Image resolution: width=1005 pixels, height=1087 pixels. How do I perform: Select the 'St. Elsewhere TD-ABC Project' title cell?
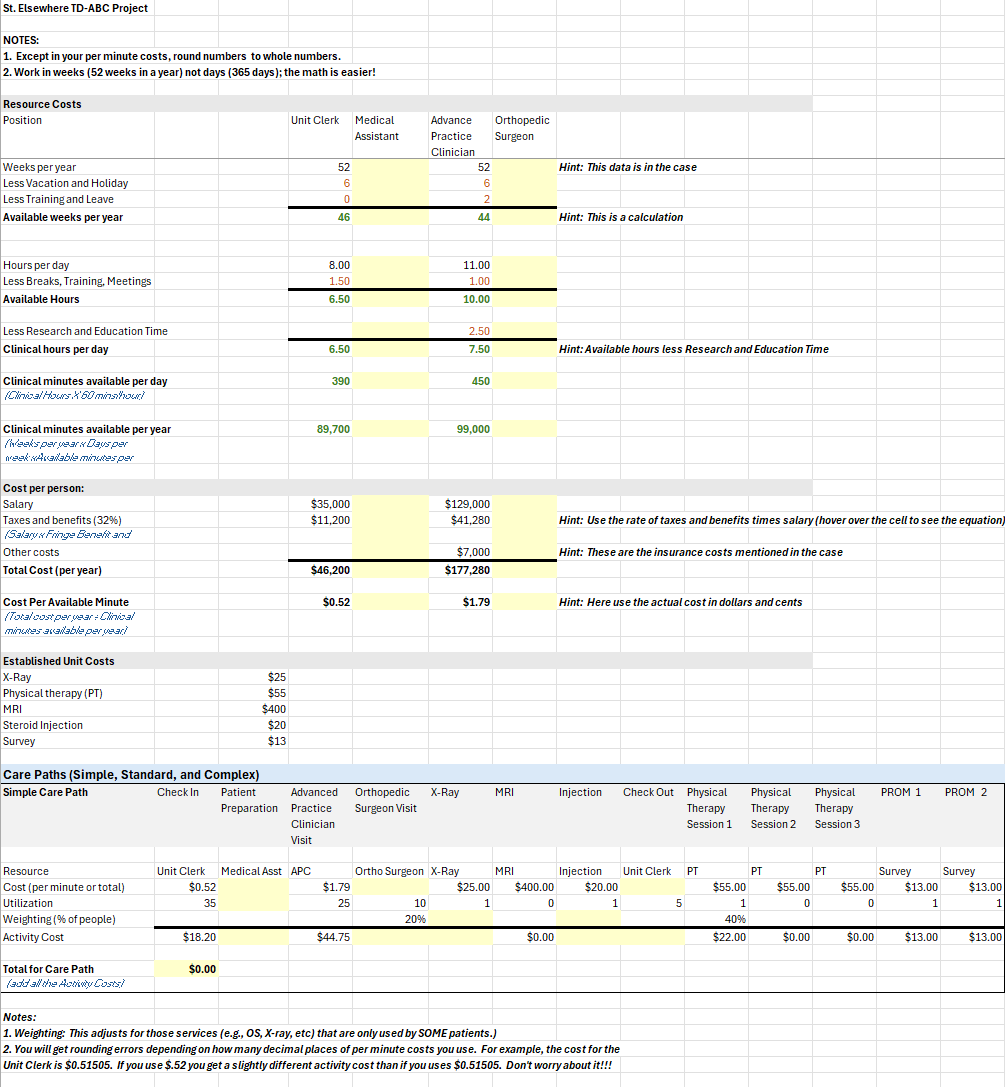tap(76, 8)
